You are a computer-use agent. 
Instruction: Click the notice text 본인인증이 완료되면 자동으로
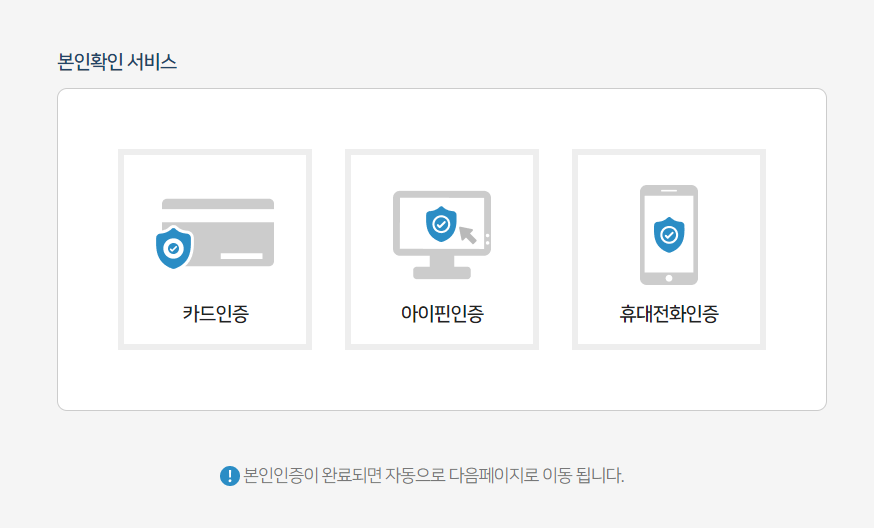pos(344,476)
